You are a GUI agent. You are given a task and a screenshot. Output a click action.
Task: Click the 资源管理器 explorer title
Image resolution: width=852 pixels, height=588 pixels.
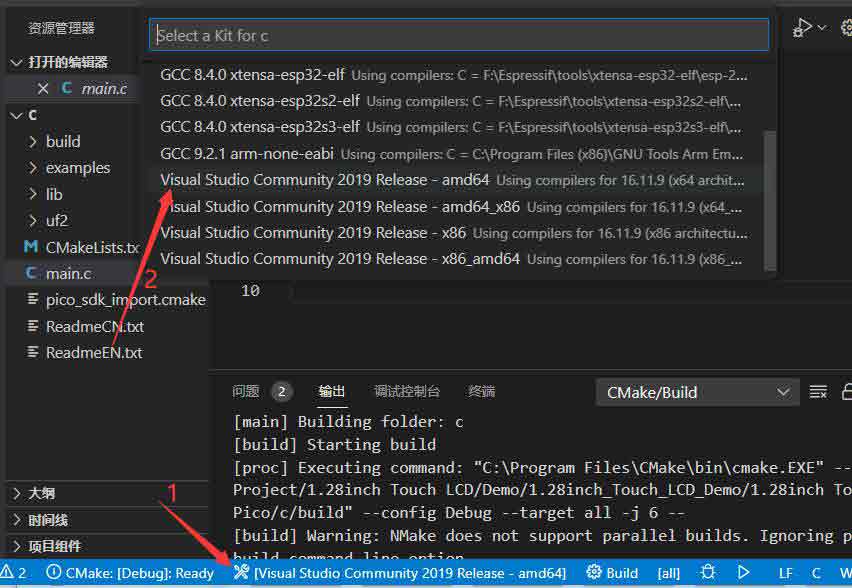click(61, 28)
